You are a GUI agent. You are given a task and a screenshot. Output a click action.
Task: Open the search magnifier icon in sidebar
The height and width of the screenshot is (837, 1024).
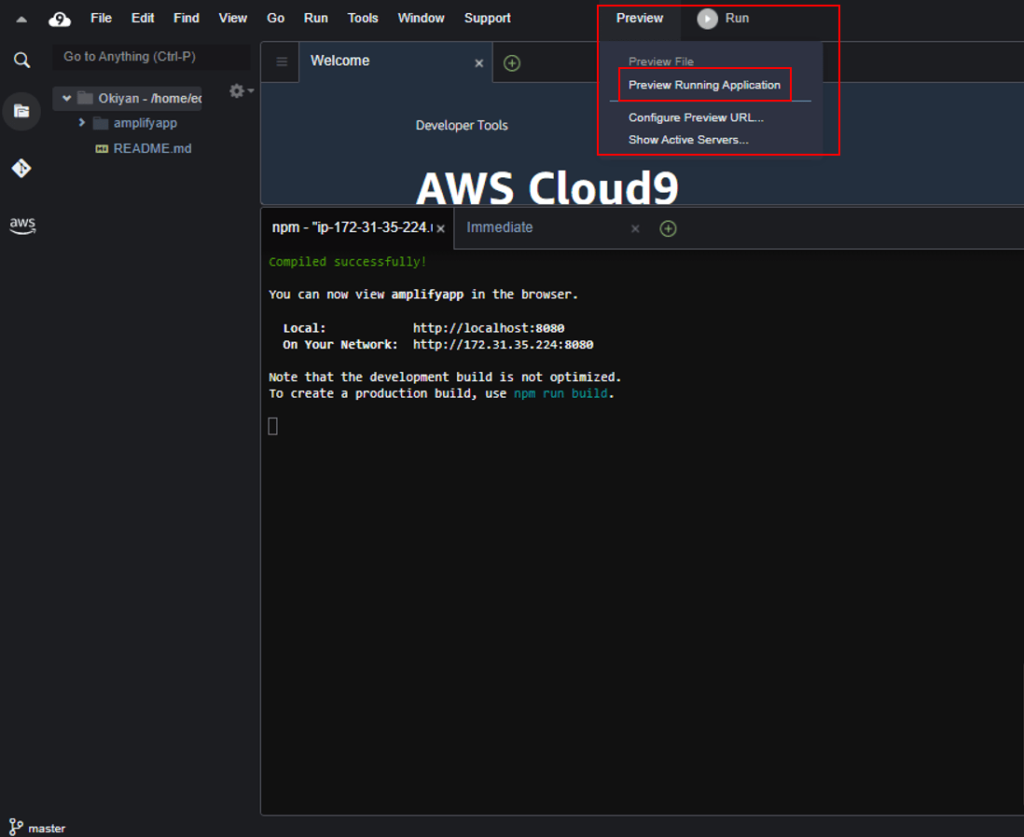tap(22, 60)
